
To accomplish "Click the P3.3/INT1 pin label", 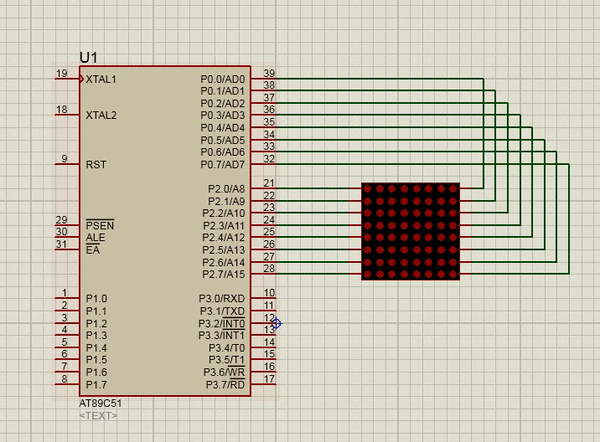I will (x=222, y=336).
